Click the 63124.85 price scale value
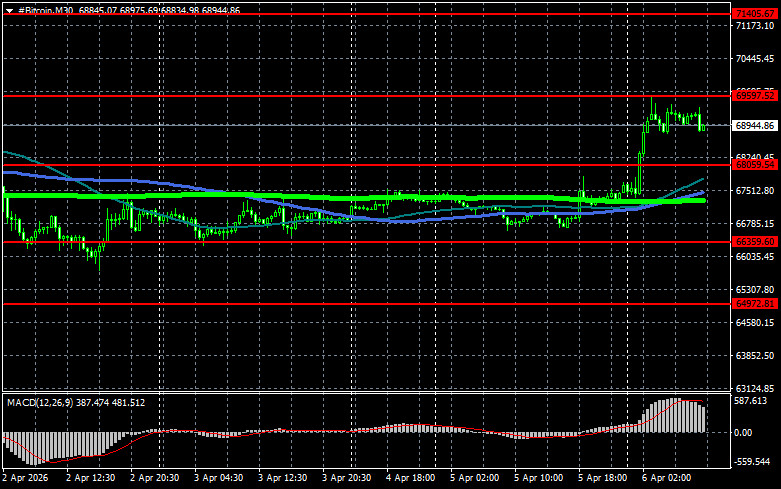Screen dimensions: 781x489 tap(752, 388)
